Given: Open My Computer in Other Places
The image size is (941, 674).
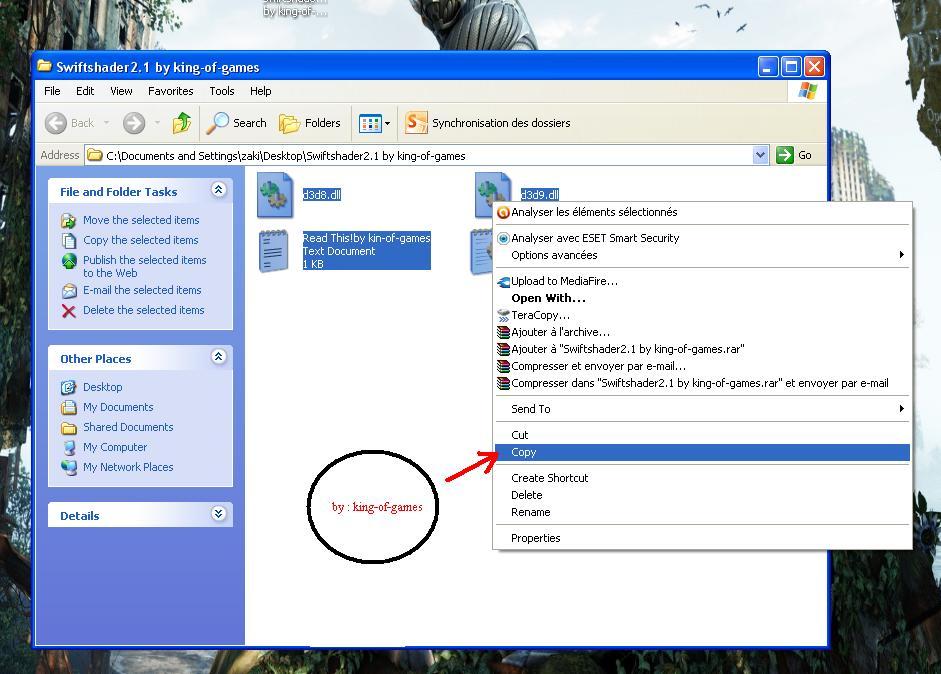Looking at the screenshot, I should [x=115, y=447].
